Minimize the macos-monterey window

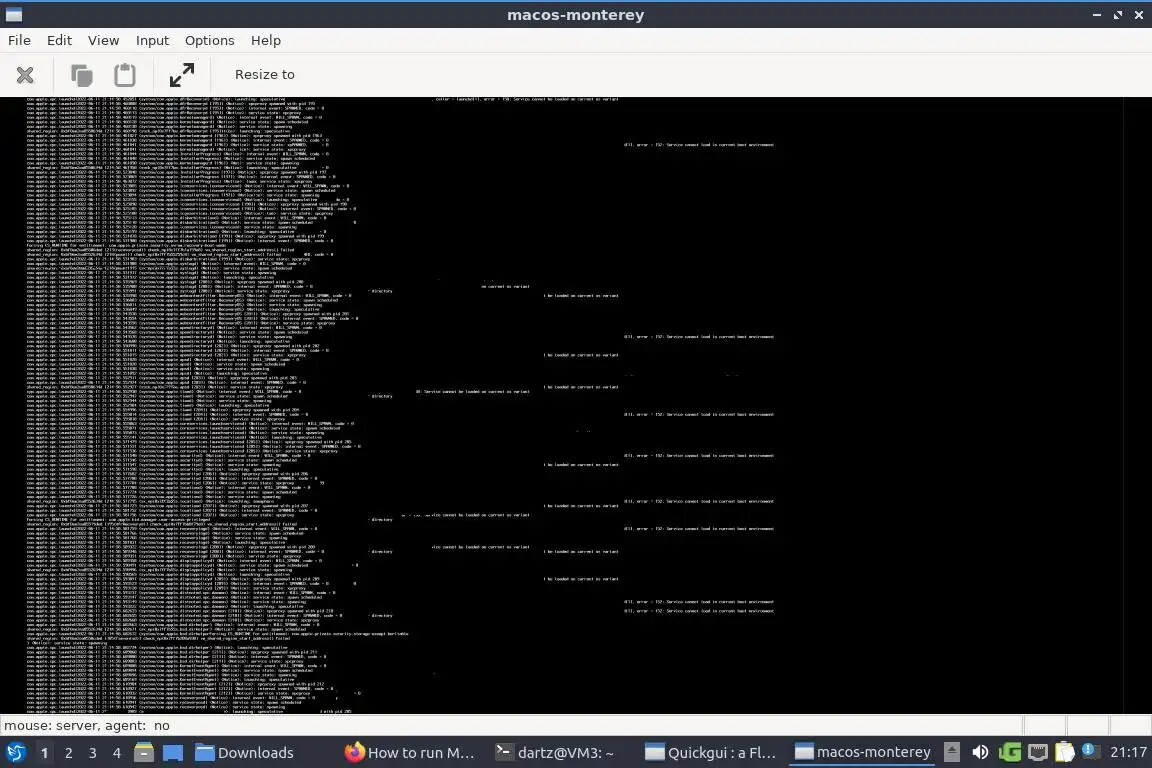pyautogui.click(x=1097, y=15)
